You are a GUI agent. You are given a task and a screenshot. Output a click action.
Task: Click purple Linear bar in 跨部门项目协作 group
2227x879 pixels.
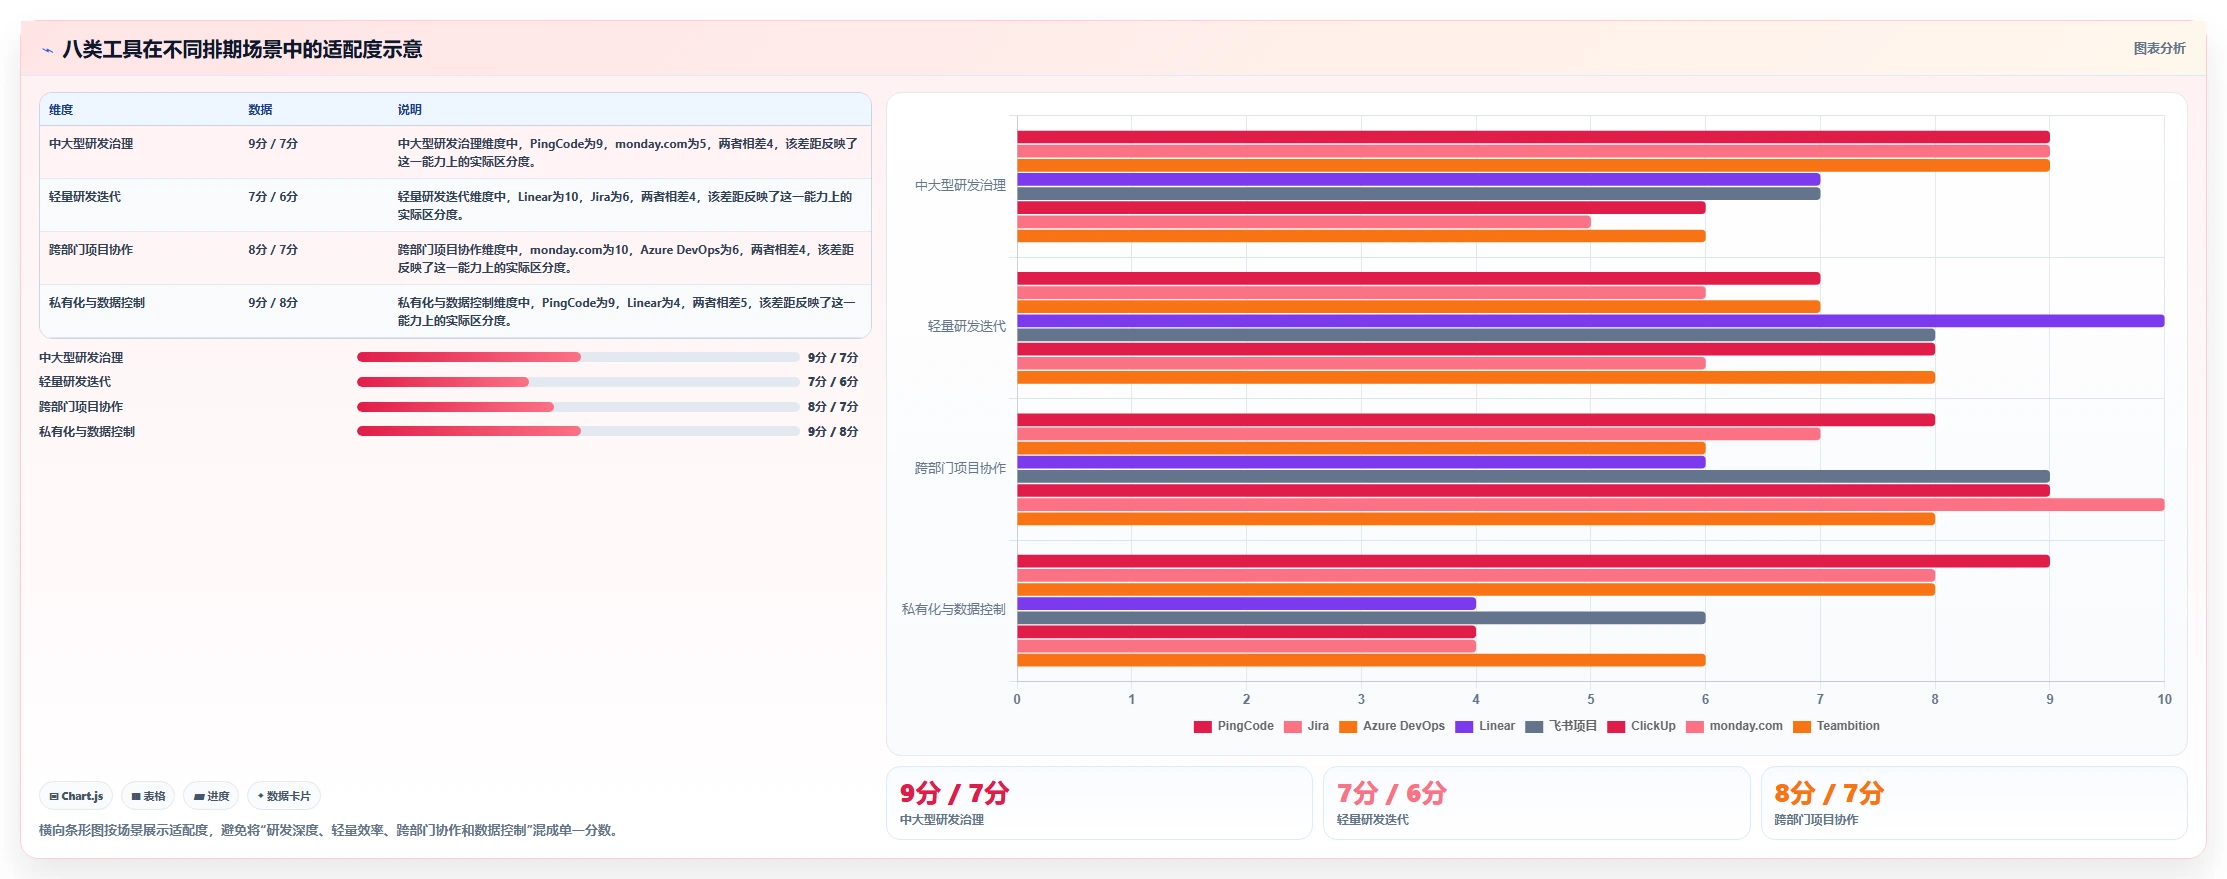(1362, 462)
